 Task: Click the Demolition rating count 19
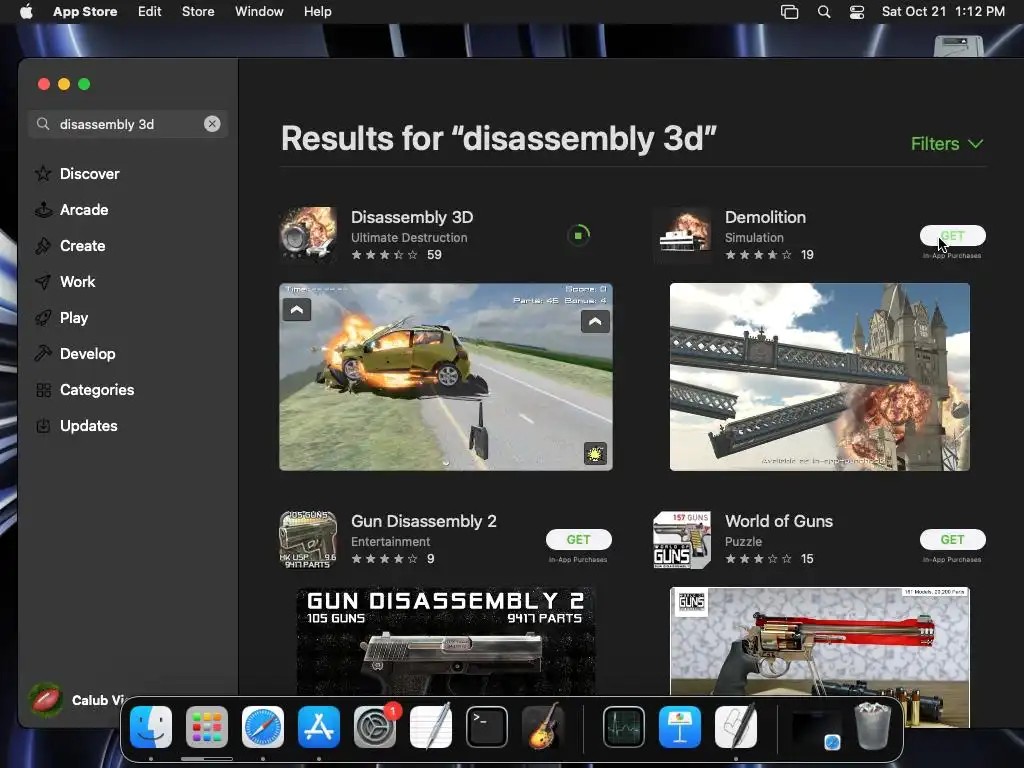(x=807, y=255)
